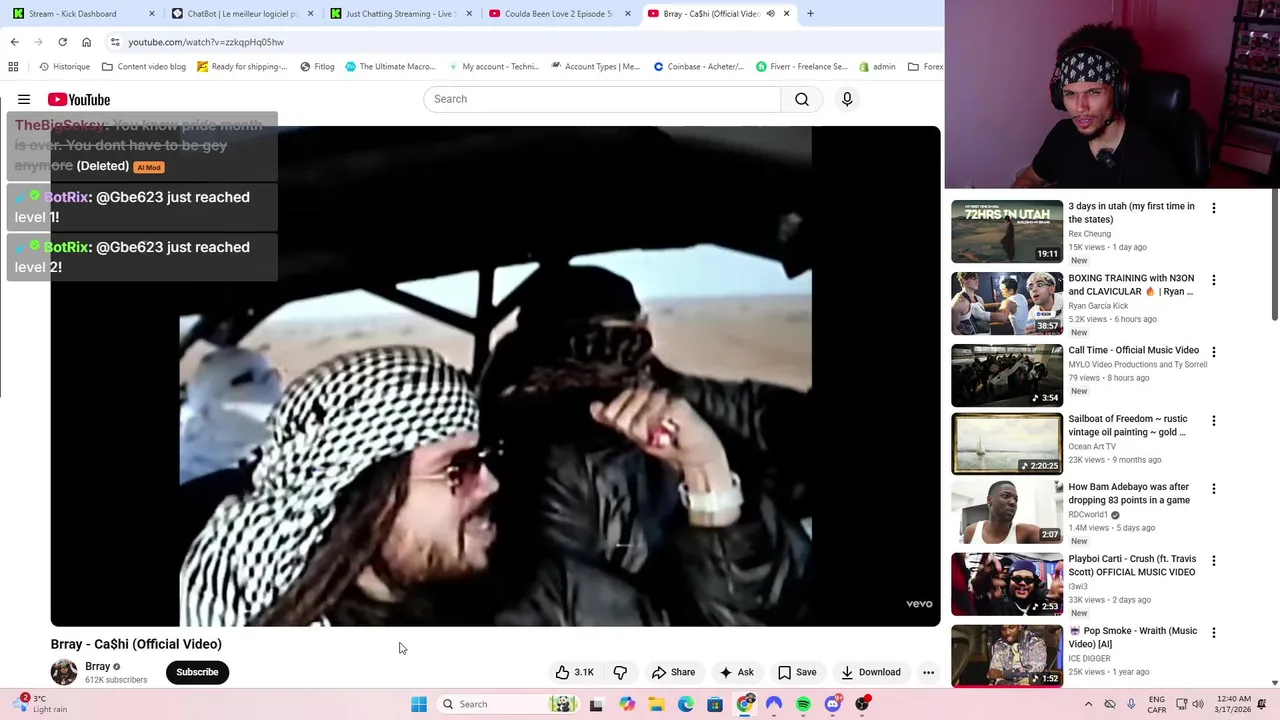
Task: Open RDCworld1 channel name
Action: pos(1087,515)
